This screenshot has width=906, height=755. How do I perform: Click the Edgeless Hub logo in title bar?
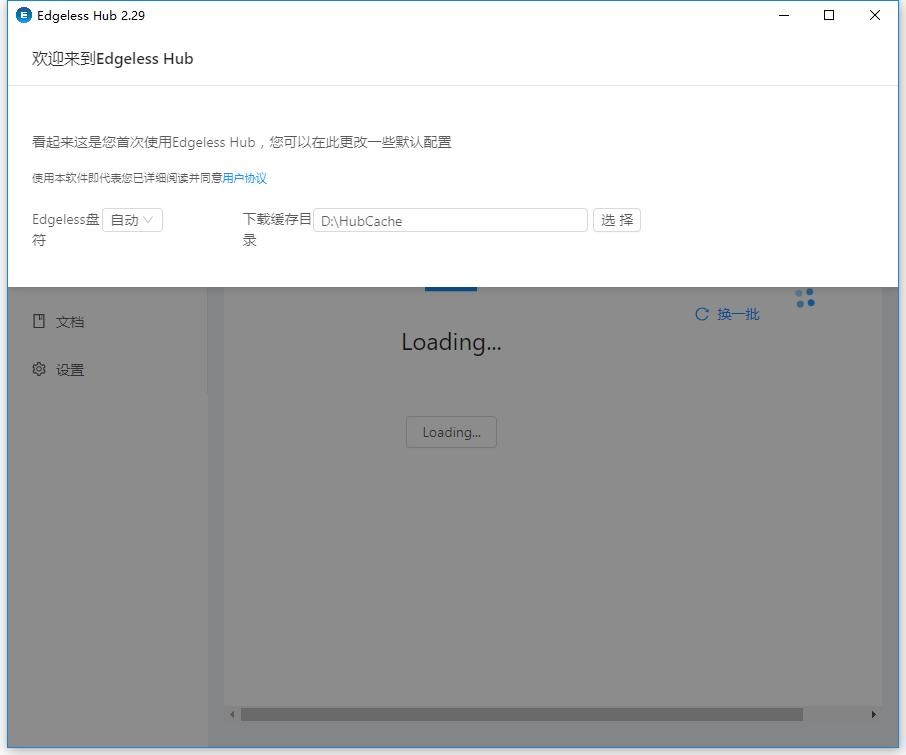click(x=24, y=15)
